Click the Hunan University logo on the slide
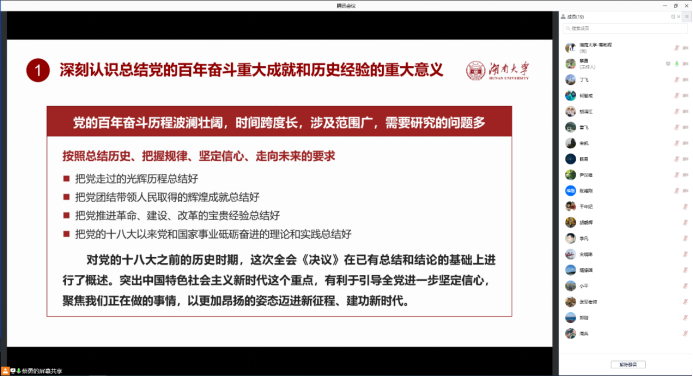The width and height of the screenshot is (693, 376). coord(497,71)
